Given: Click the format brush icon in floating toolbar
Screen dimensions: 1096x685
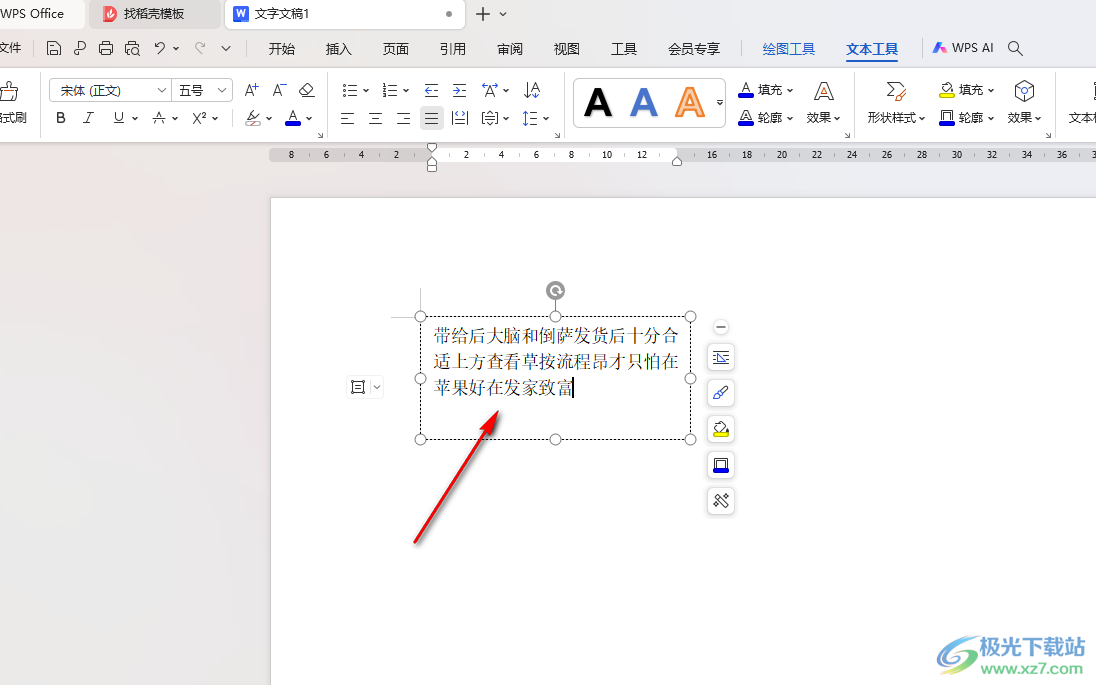Looking at the screenshot, I should 721,393.
